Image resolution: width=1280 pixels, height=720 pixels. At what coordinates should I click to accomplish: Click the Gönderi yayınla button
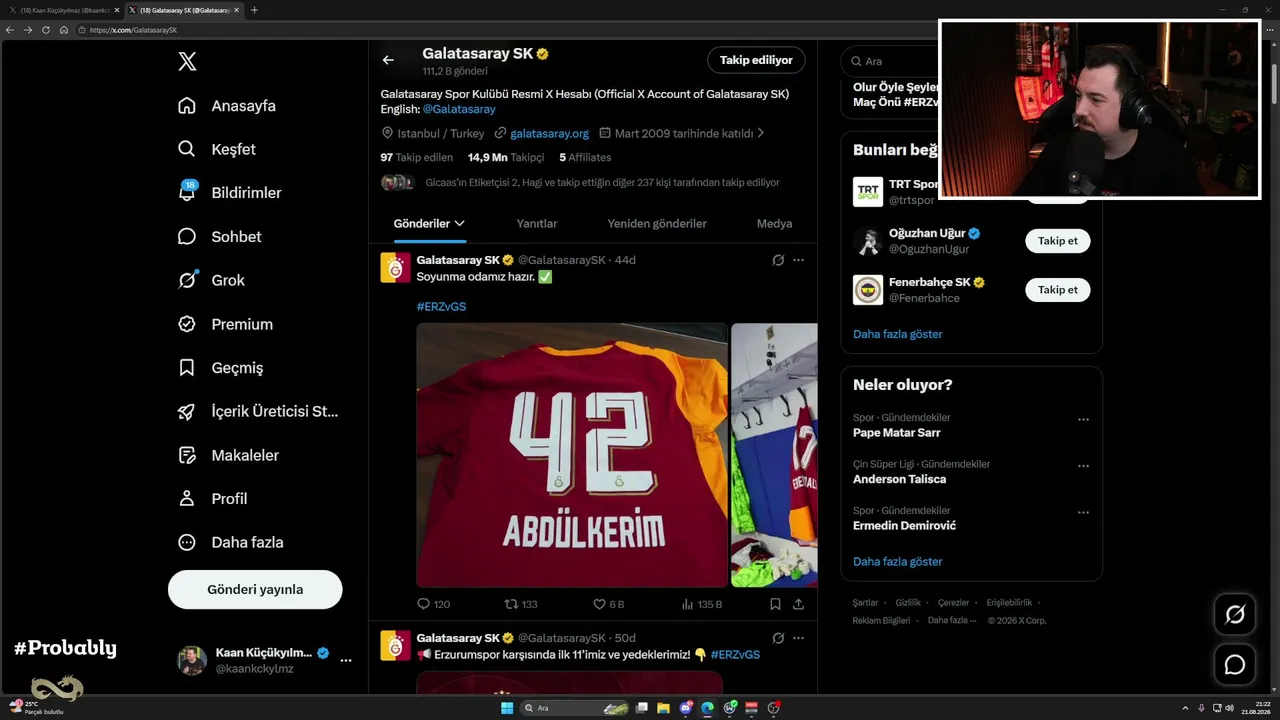tap(255, 589)
